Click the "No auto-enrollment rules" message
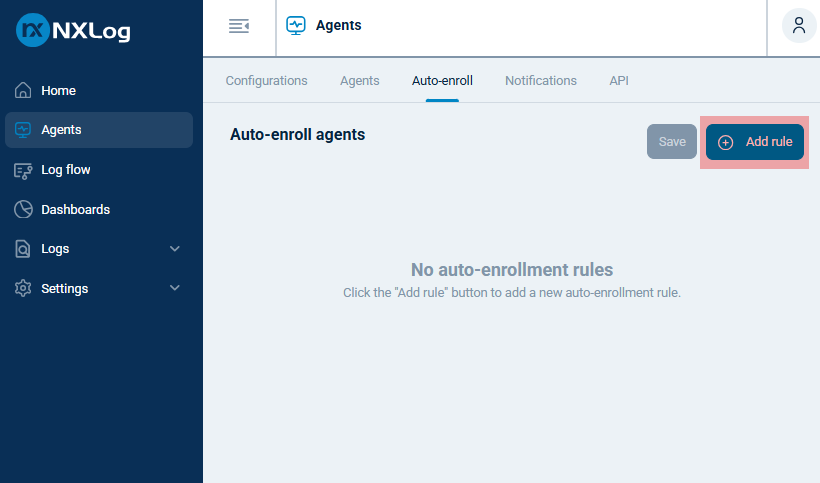Screen dimensions: 820x483 [512, 270]
